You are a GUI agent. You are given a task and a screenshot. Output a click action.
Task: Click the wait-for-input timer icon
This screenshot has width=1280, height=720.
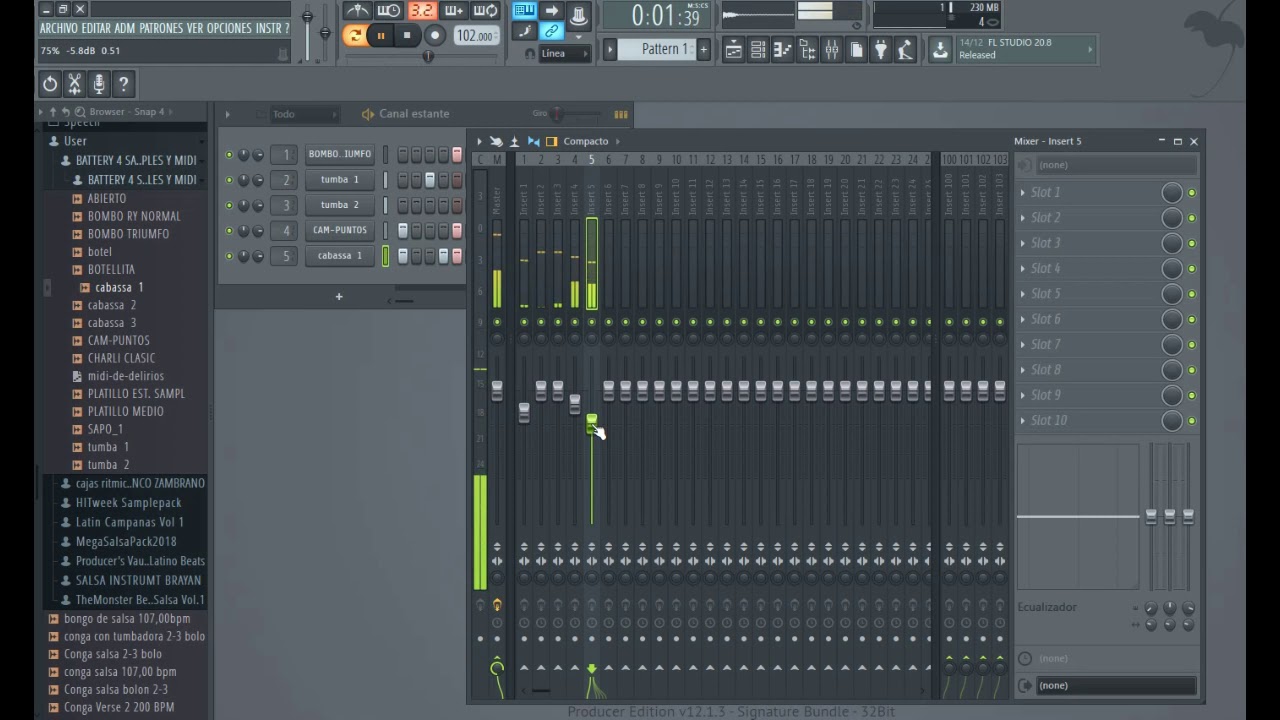tap(389, 11)
